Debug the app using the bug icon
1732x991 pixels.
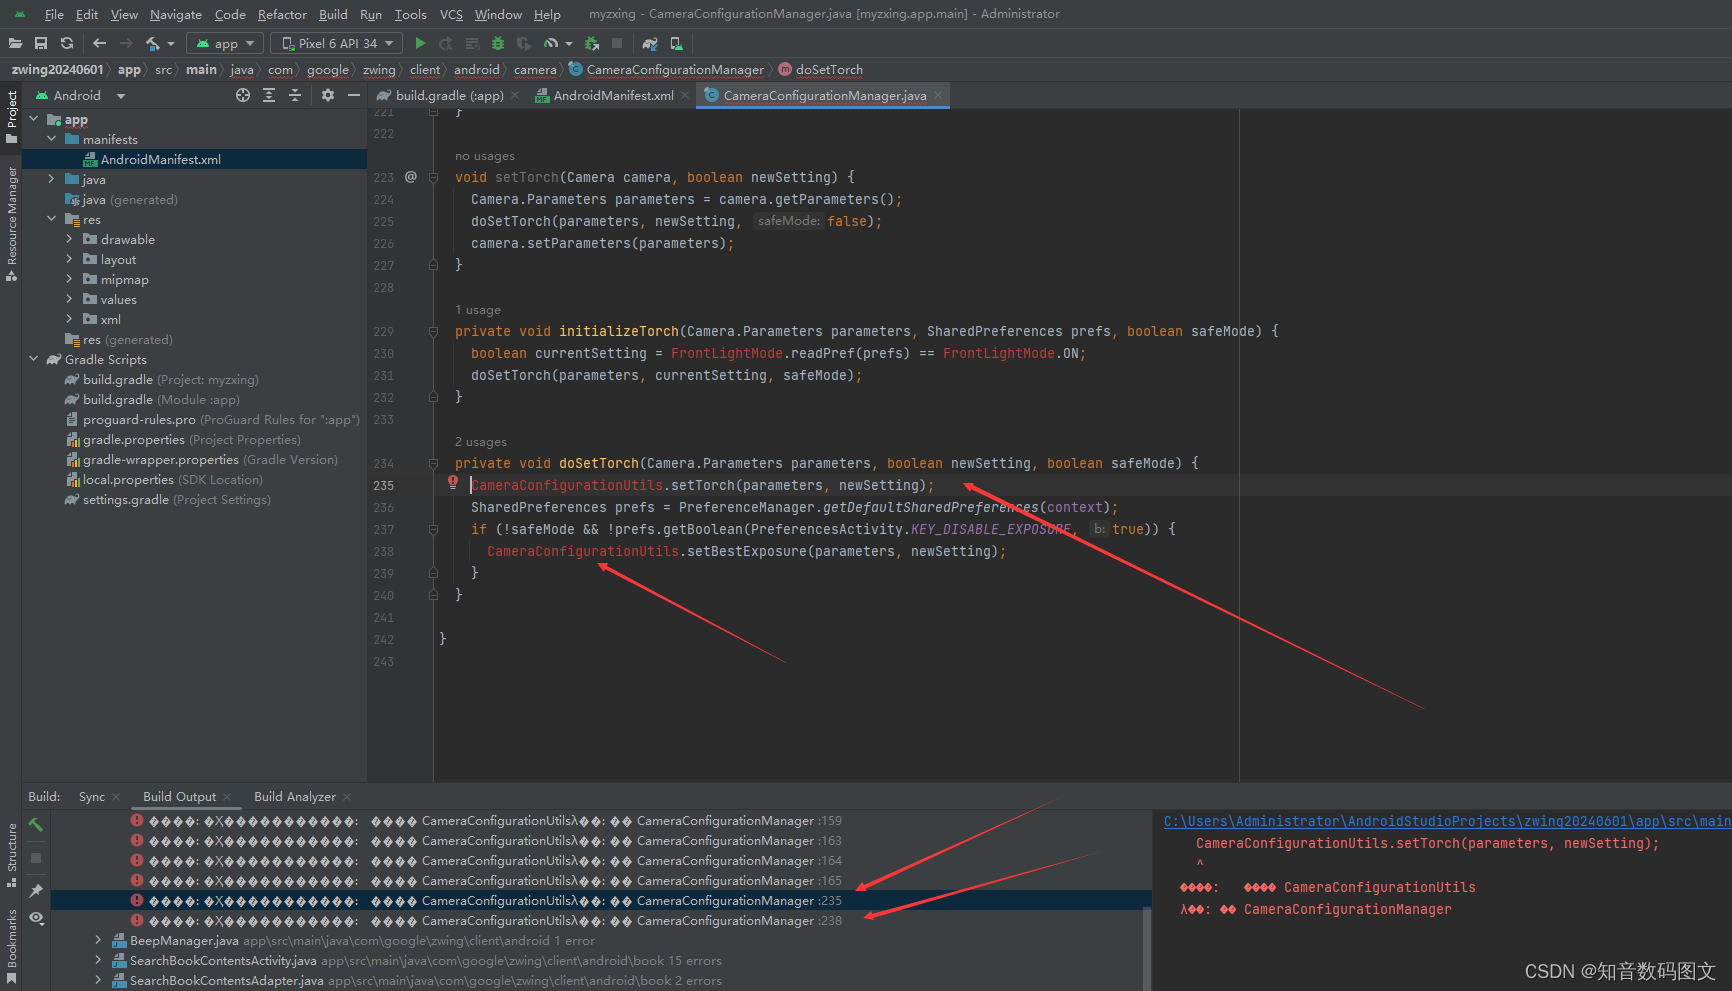497,43
